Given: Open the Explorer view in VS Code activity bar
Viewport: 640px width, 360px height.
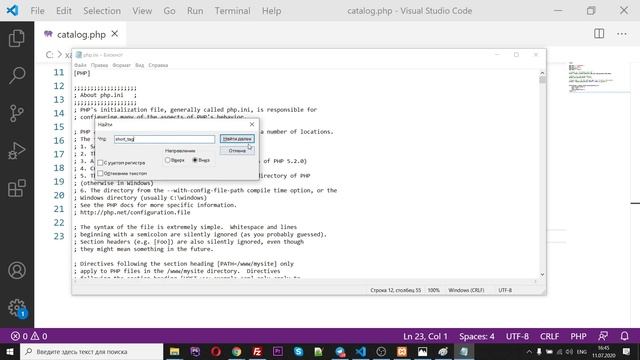Looking at the screenshot, I should coord(17,38).
